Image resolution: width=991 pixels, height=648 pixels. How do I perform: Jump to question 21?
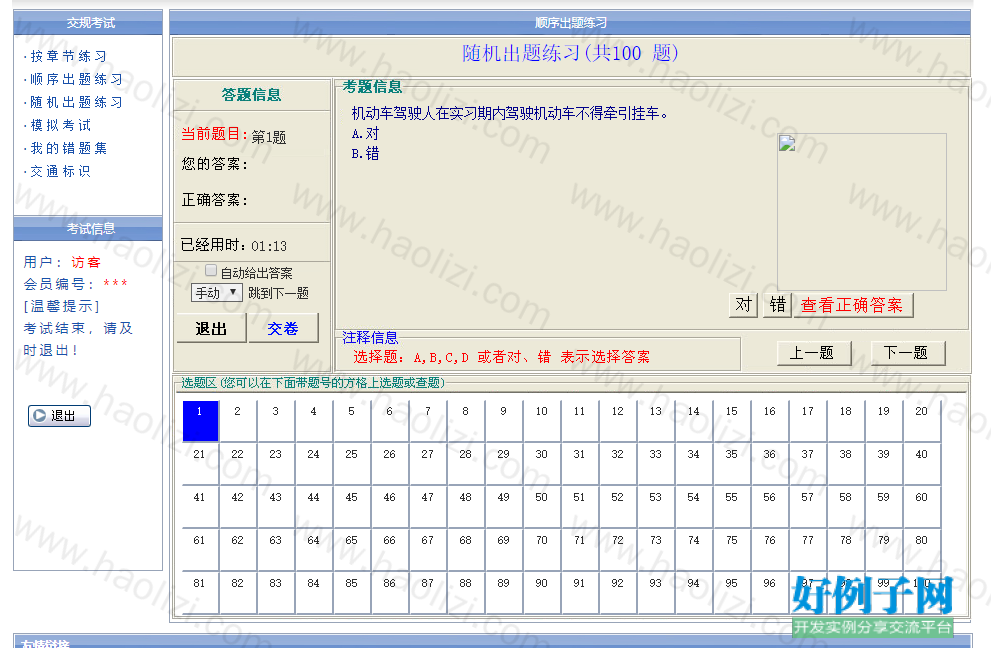pos(200,463)
